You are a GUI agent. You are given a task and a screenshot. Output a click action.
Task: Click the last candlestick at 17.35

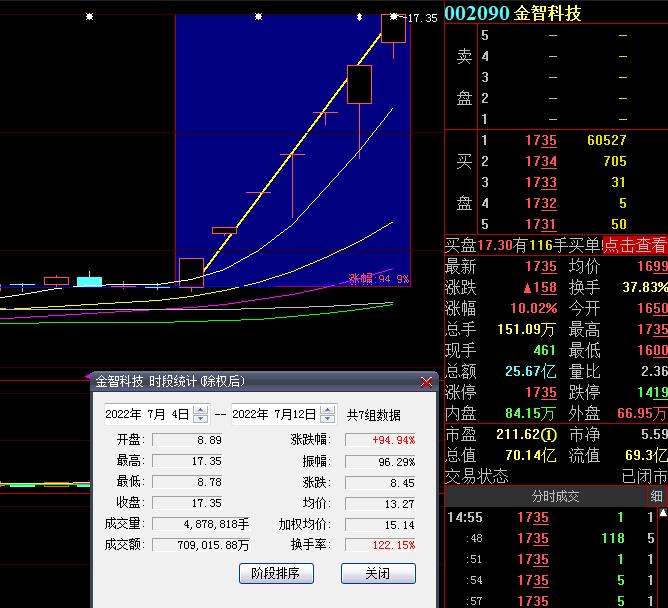point(393,29)
